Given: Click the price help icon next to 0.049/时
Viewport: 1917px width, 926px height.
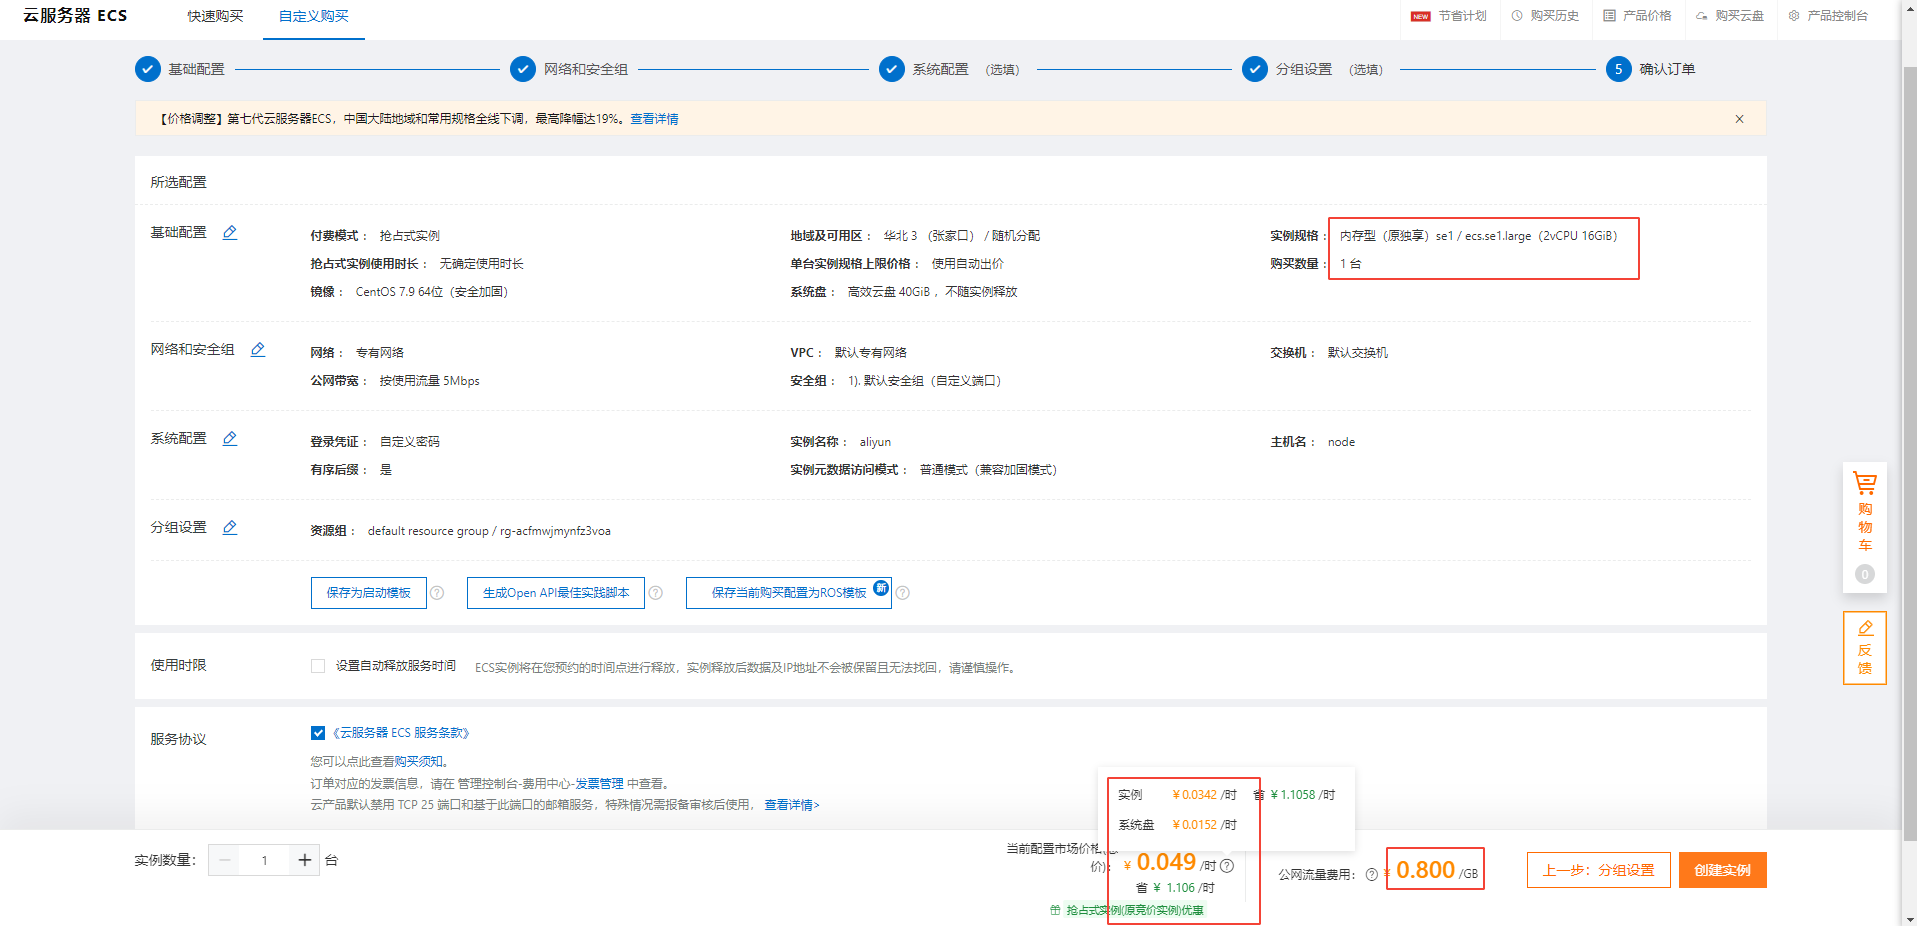Looking at the screenshot, I should pyautogui.click(x=1227, y=866).
